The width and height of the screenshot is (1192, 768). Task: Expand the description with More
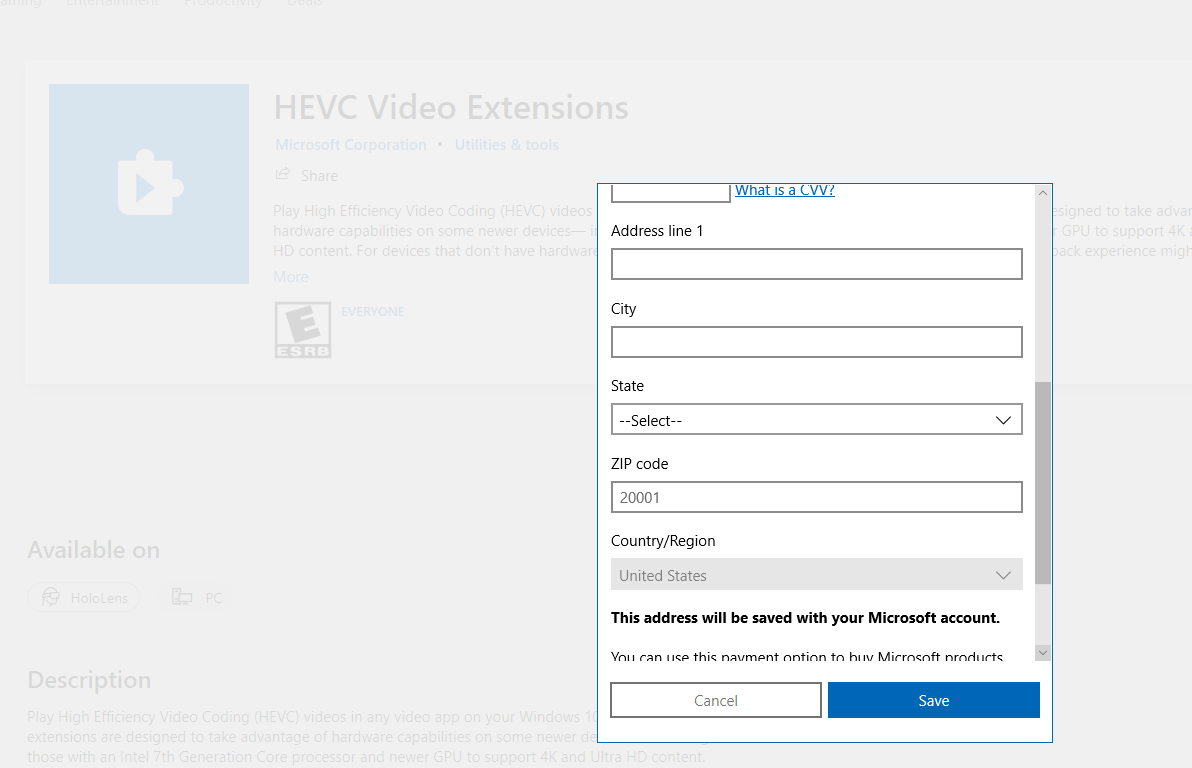point(290,277)
